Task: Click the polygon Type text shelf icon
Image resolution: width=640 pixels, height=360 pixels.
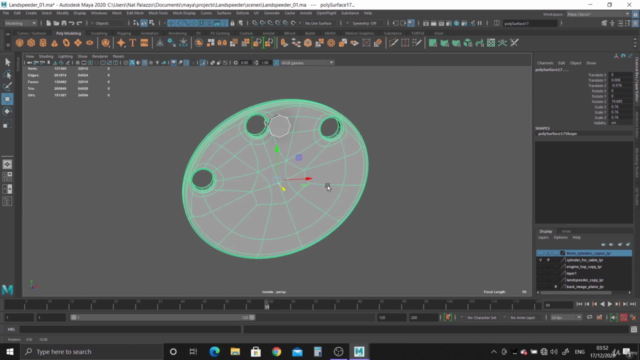Action: pos(133,43)
